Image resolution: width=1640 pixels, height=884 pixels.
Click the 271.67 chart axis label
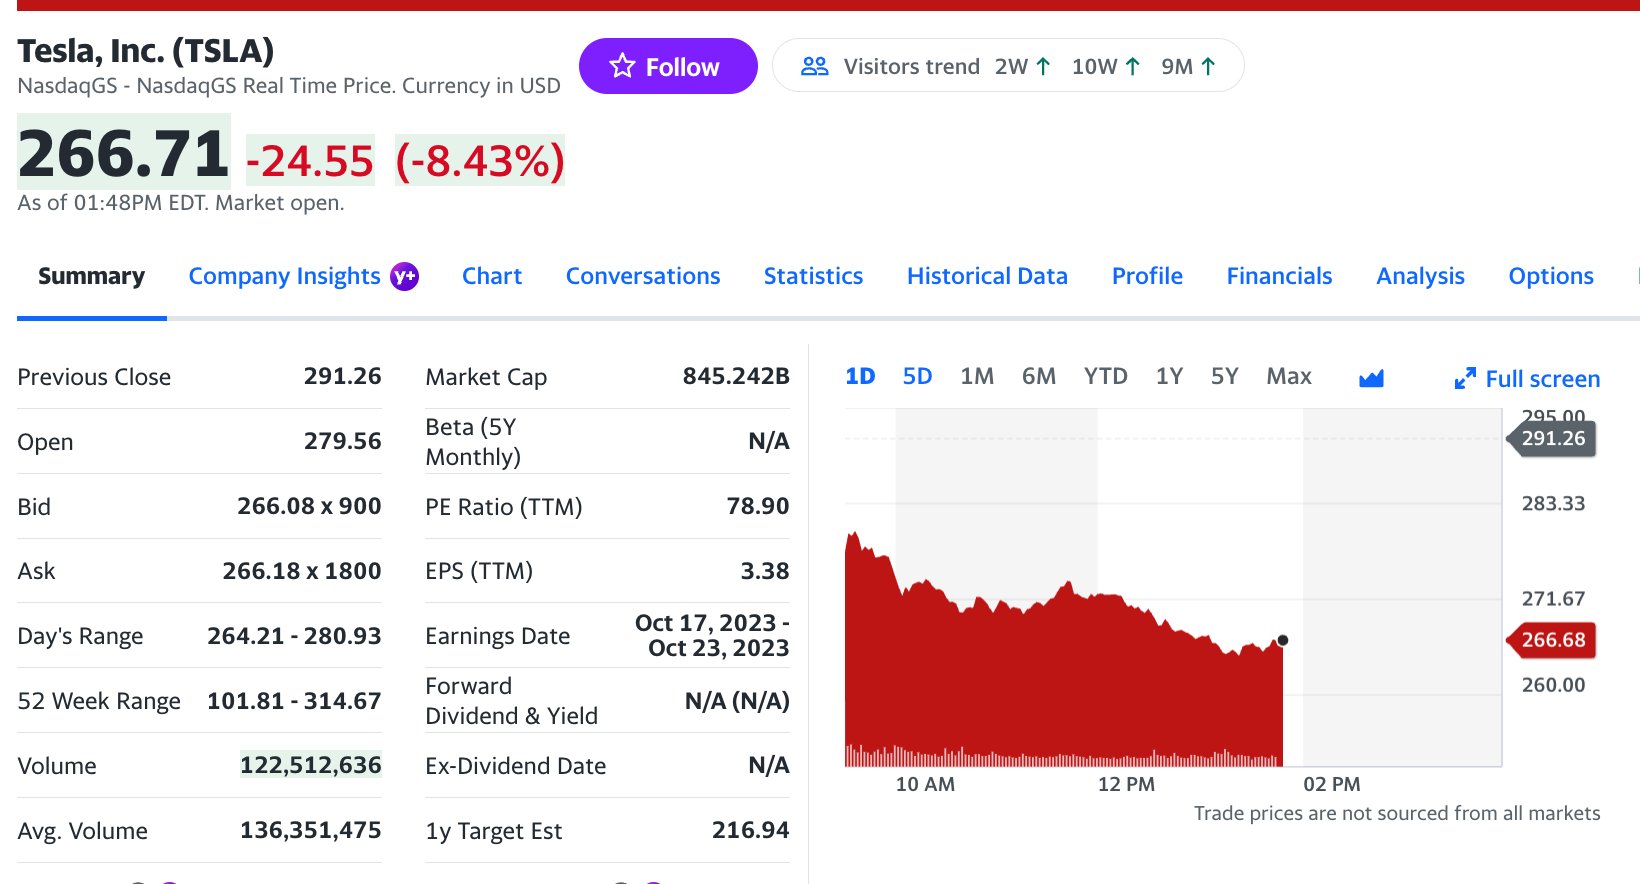pyautogui.click(x=1553, y=599)
